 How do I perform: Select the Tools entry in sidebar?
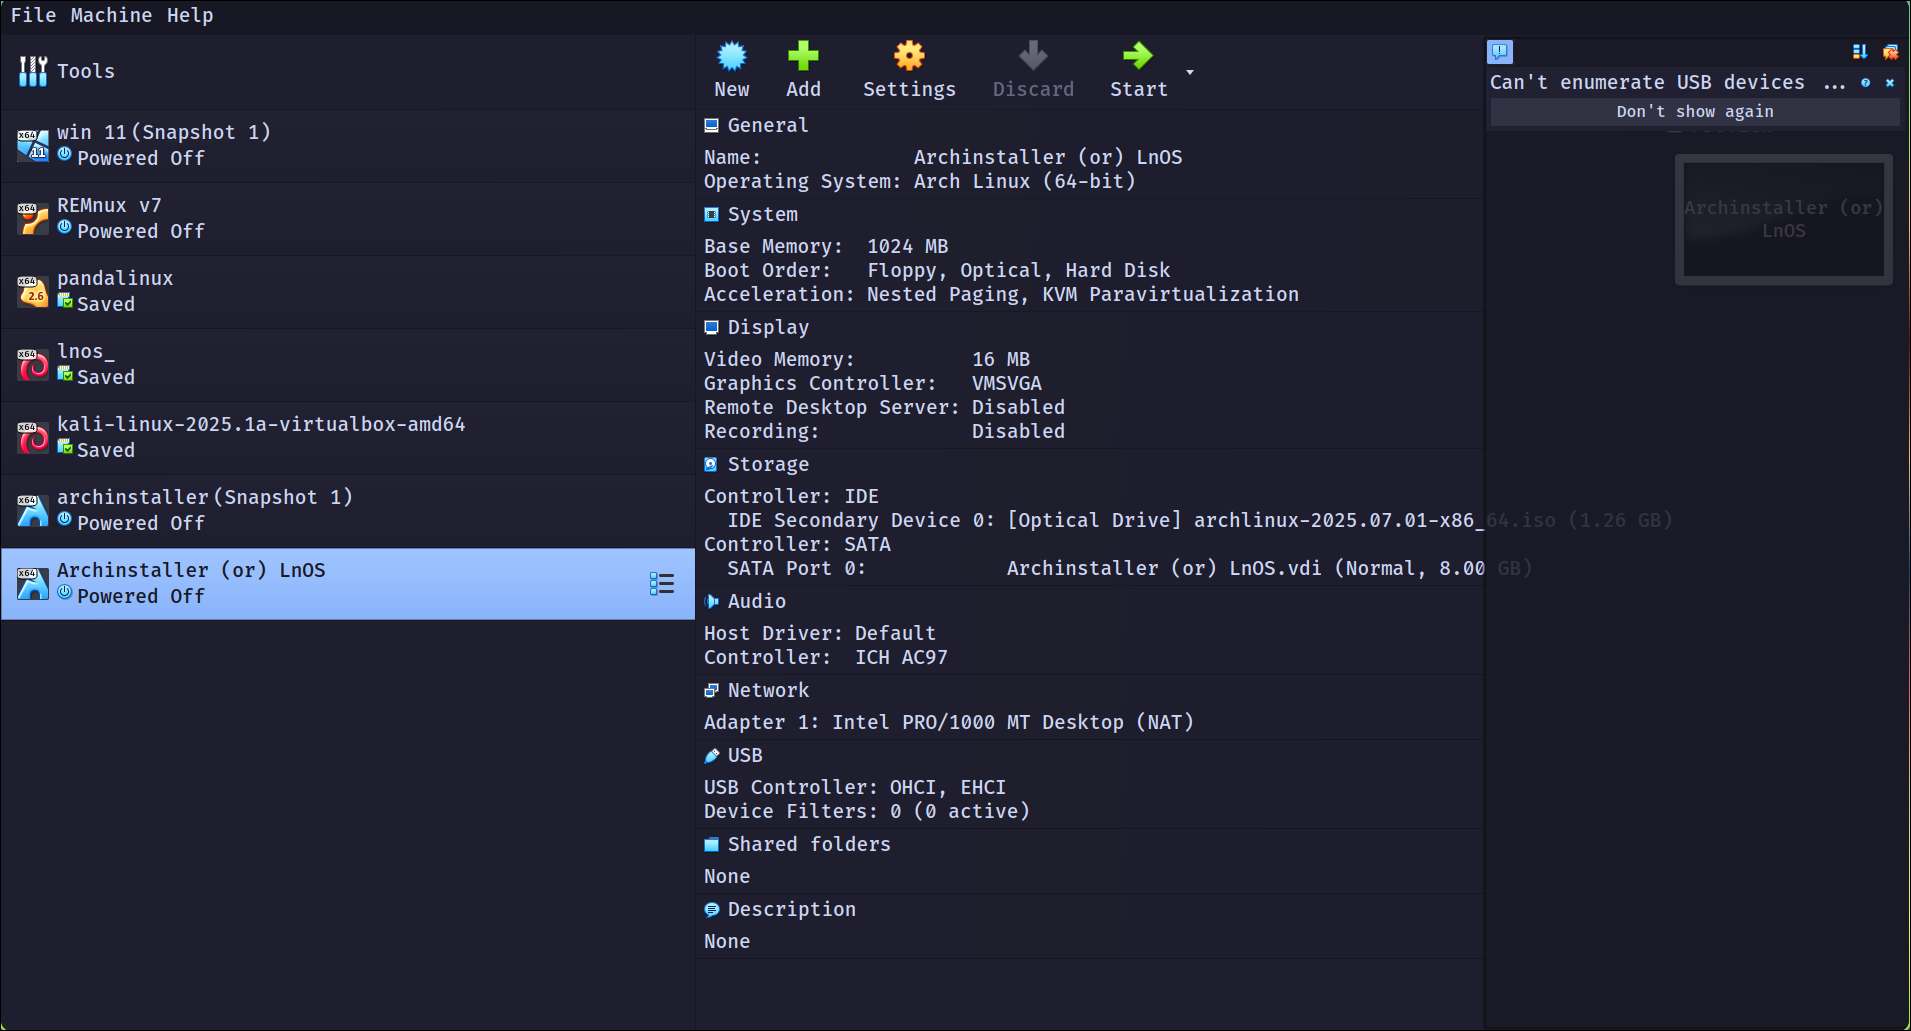[348, 71]
